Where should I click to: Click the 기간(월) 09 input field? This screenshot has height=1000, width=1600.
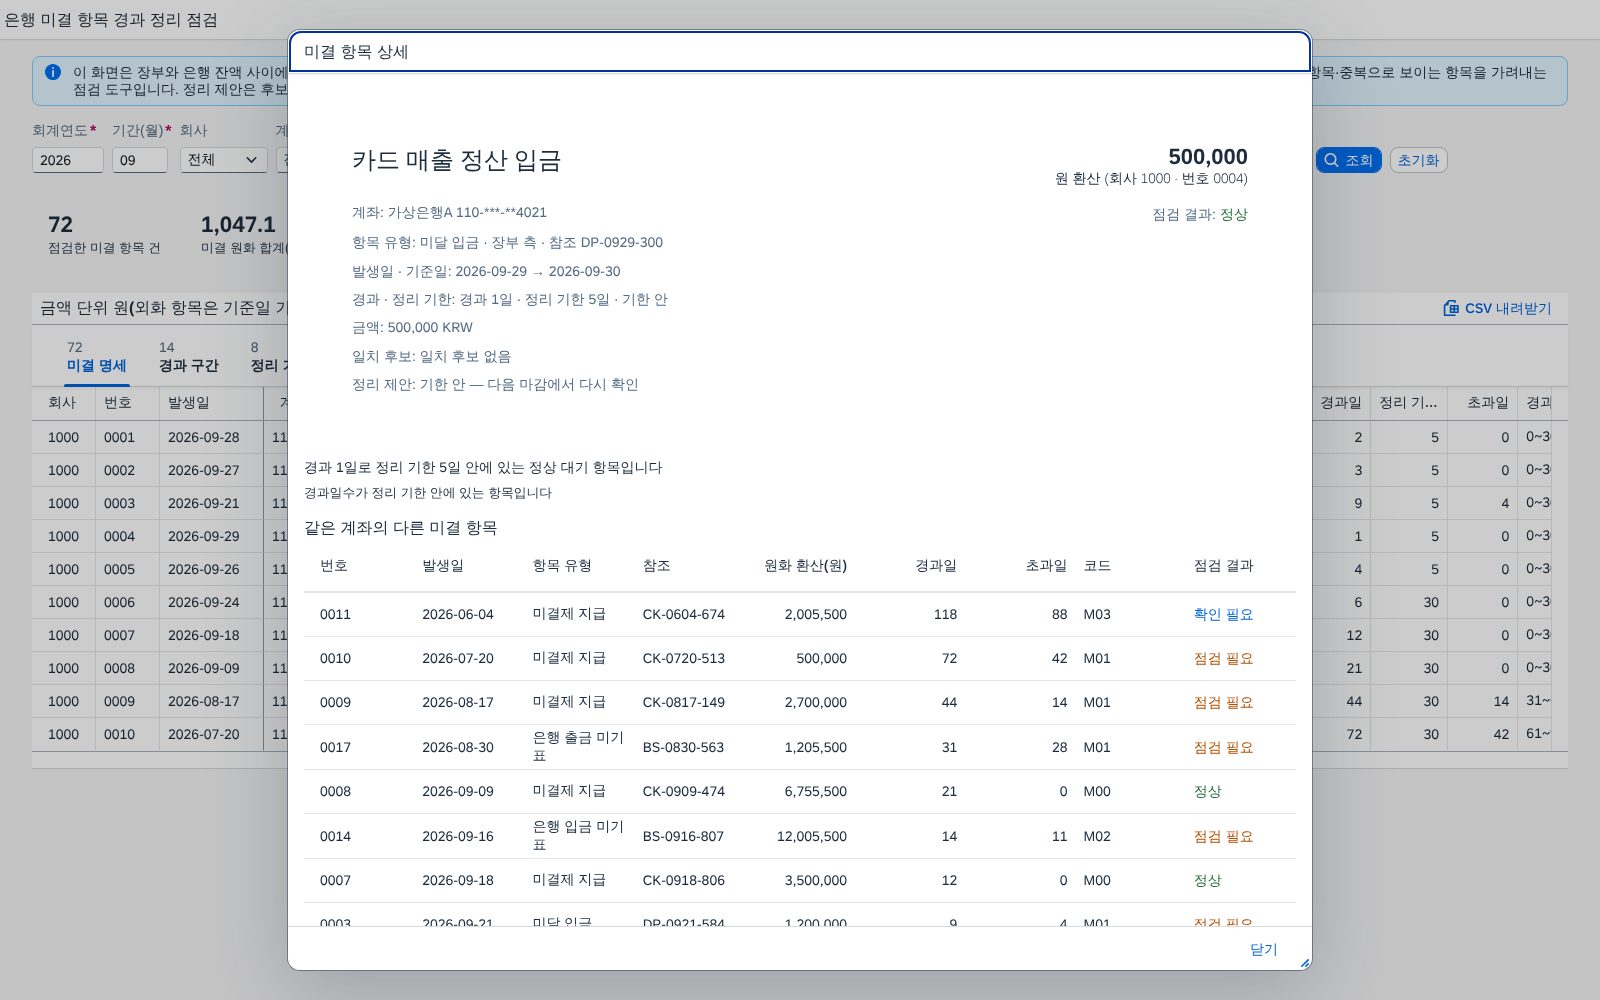click(x=140, y=160)
